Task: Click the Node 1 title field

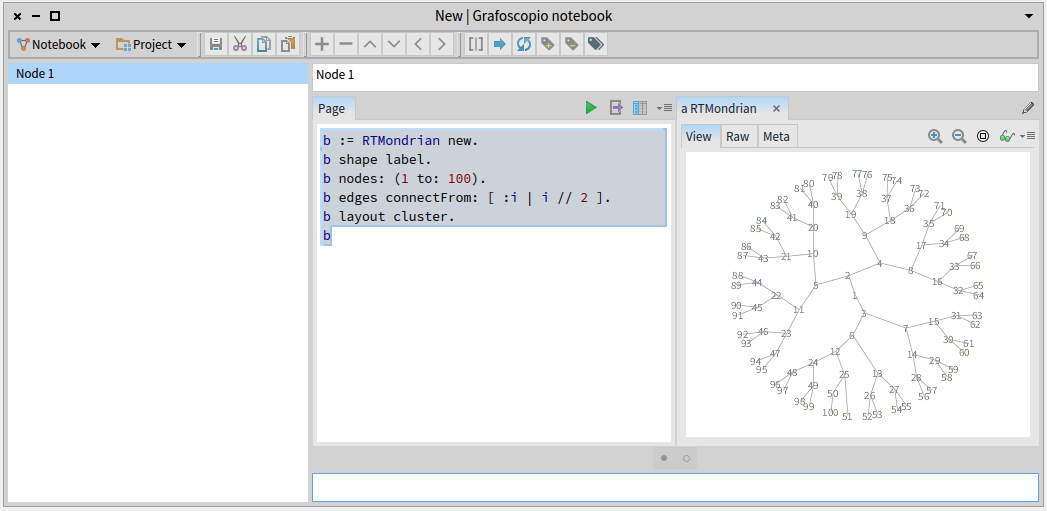Action: click(x=675, y=77)
